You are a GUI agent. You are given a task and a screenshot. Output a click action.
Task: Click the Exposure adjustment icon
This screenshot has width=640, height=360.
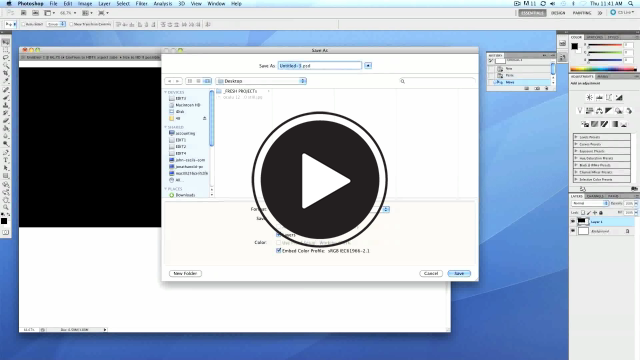click(619, 98)
